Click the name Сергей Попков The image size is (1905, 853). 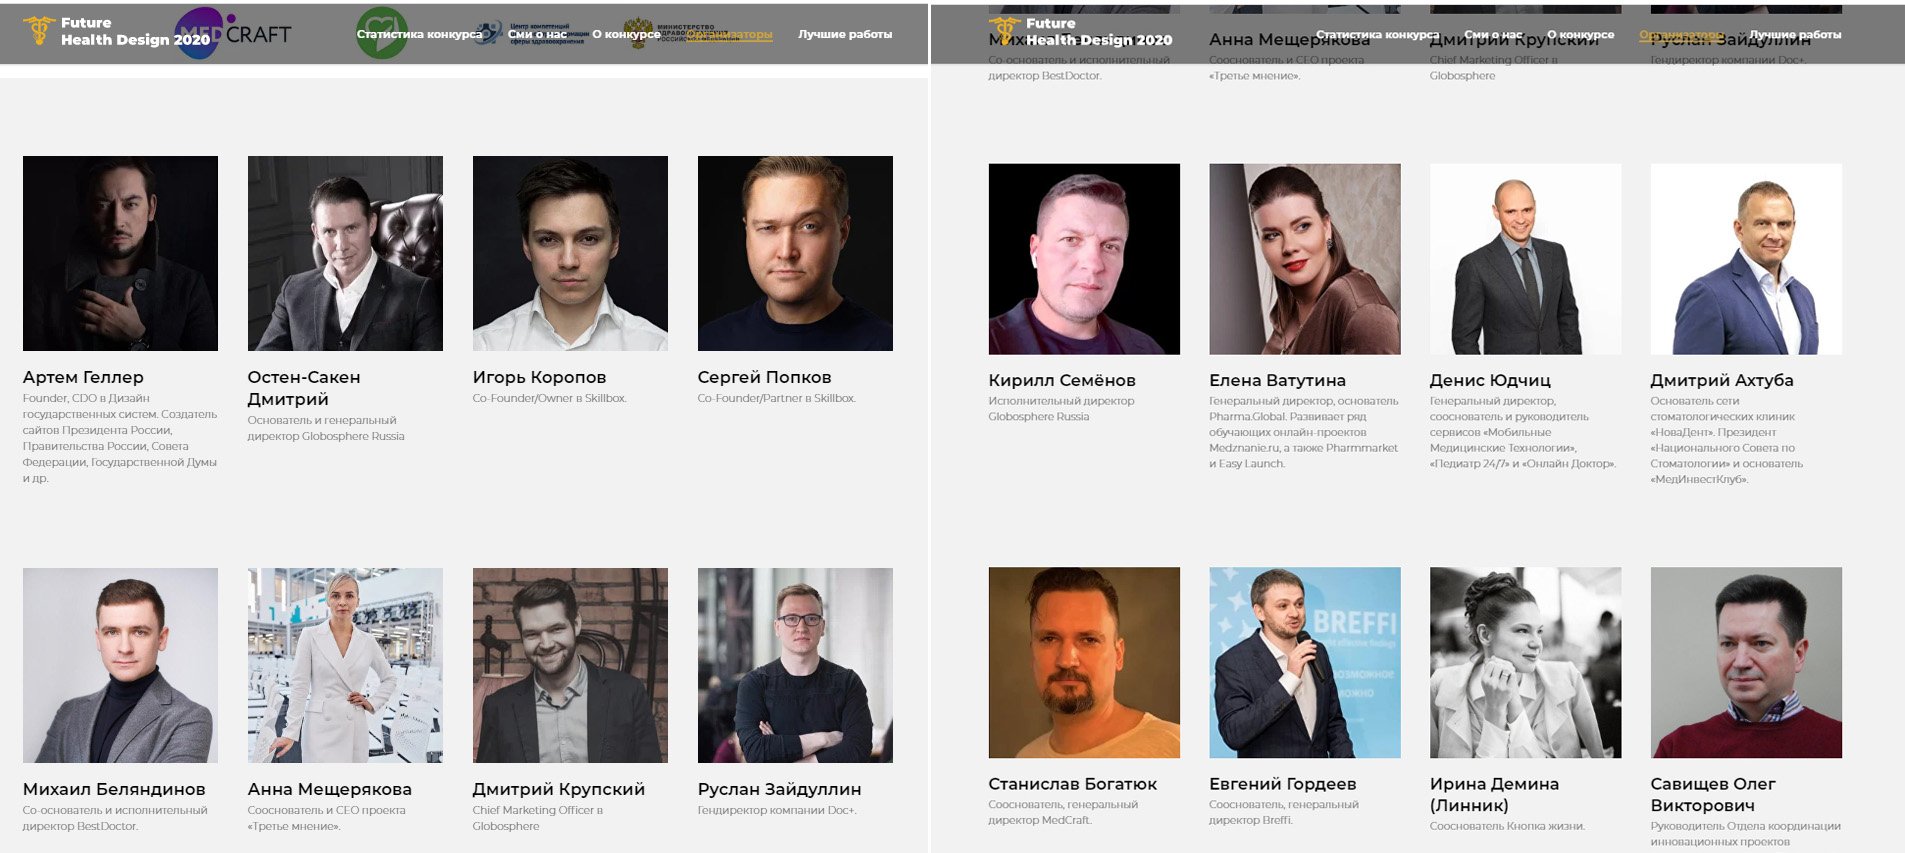pos(764,377)
